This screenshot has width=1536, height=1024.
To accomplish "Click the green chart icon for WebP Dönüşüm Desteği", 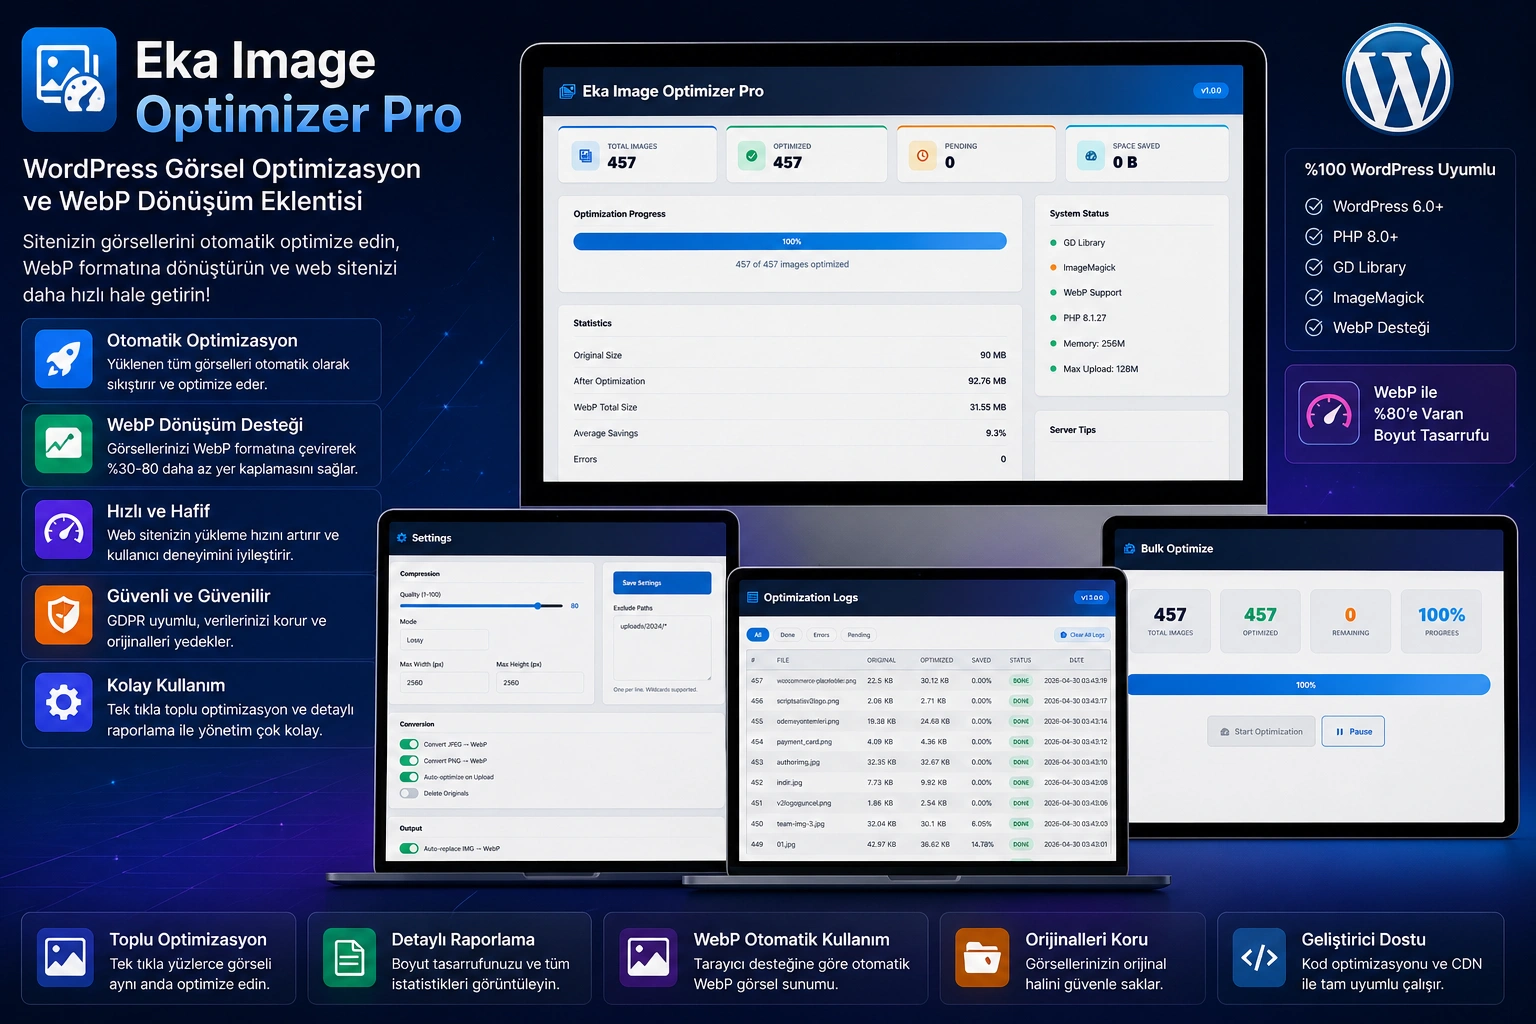I will click(x=63, y=443).
